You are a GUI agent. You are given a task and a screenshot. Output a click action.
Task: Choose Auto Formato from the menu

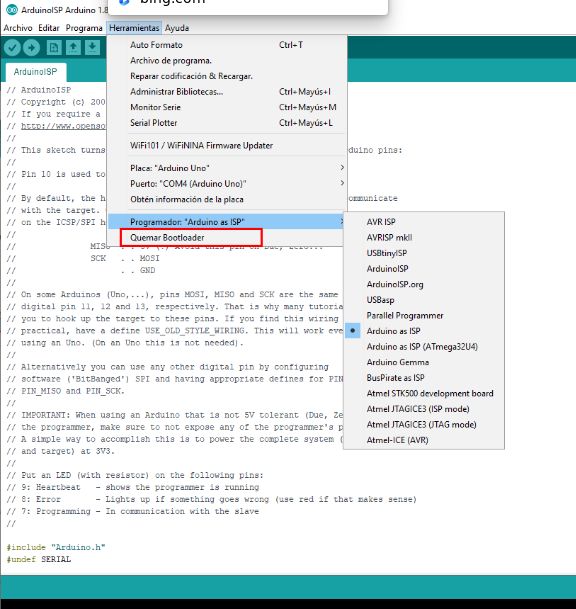pyautogui.click(x=226, y=45)
